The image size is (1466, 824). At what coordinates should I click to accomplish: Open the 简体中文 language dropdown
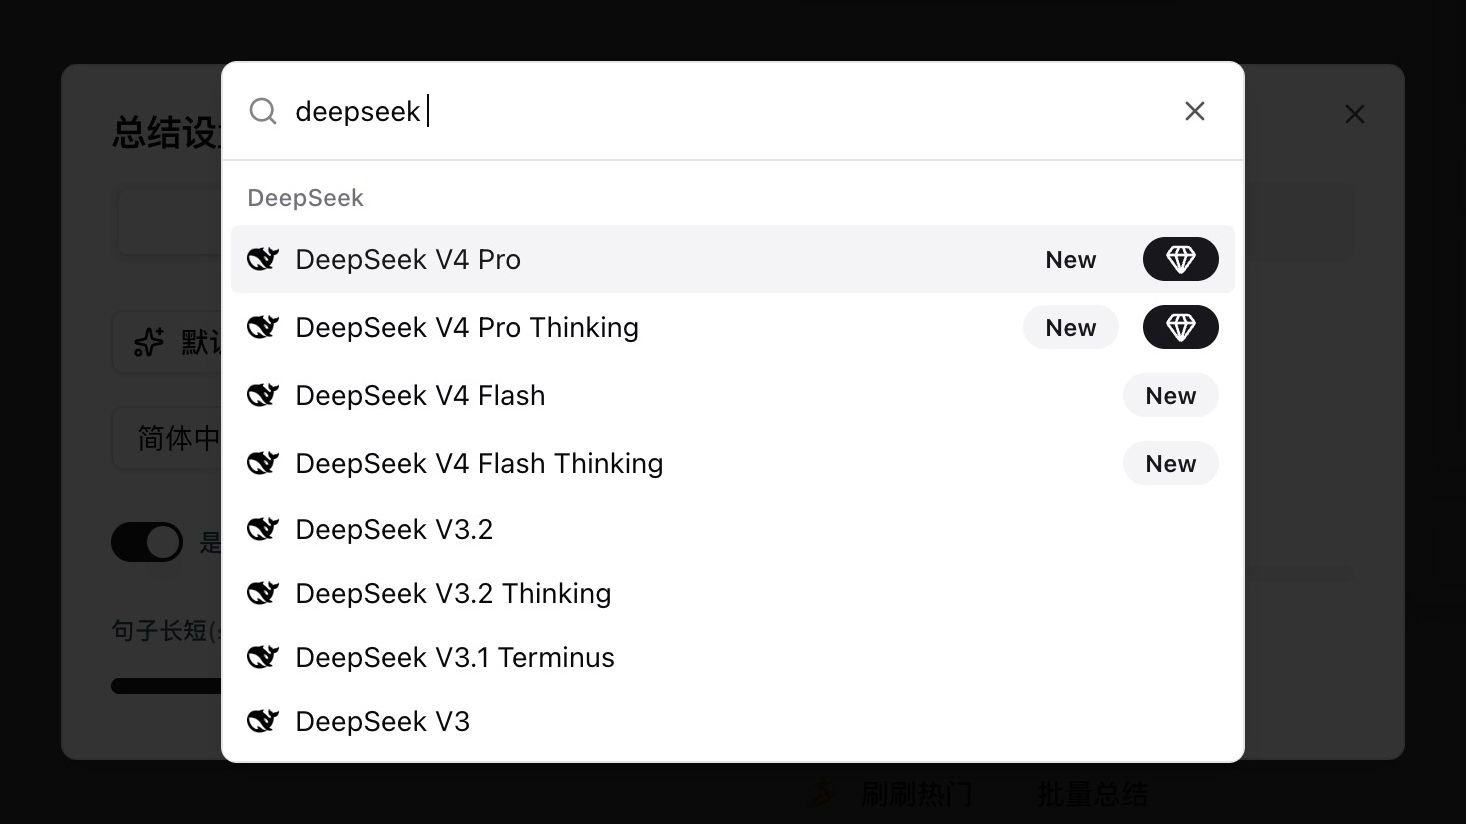tap(168, 438)
